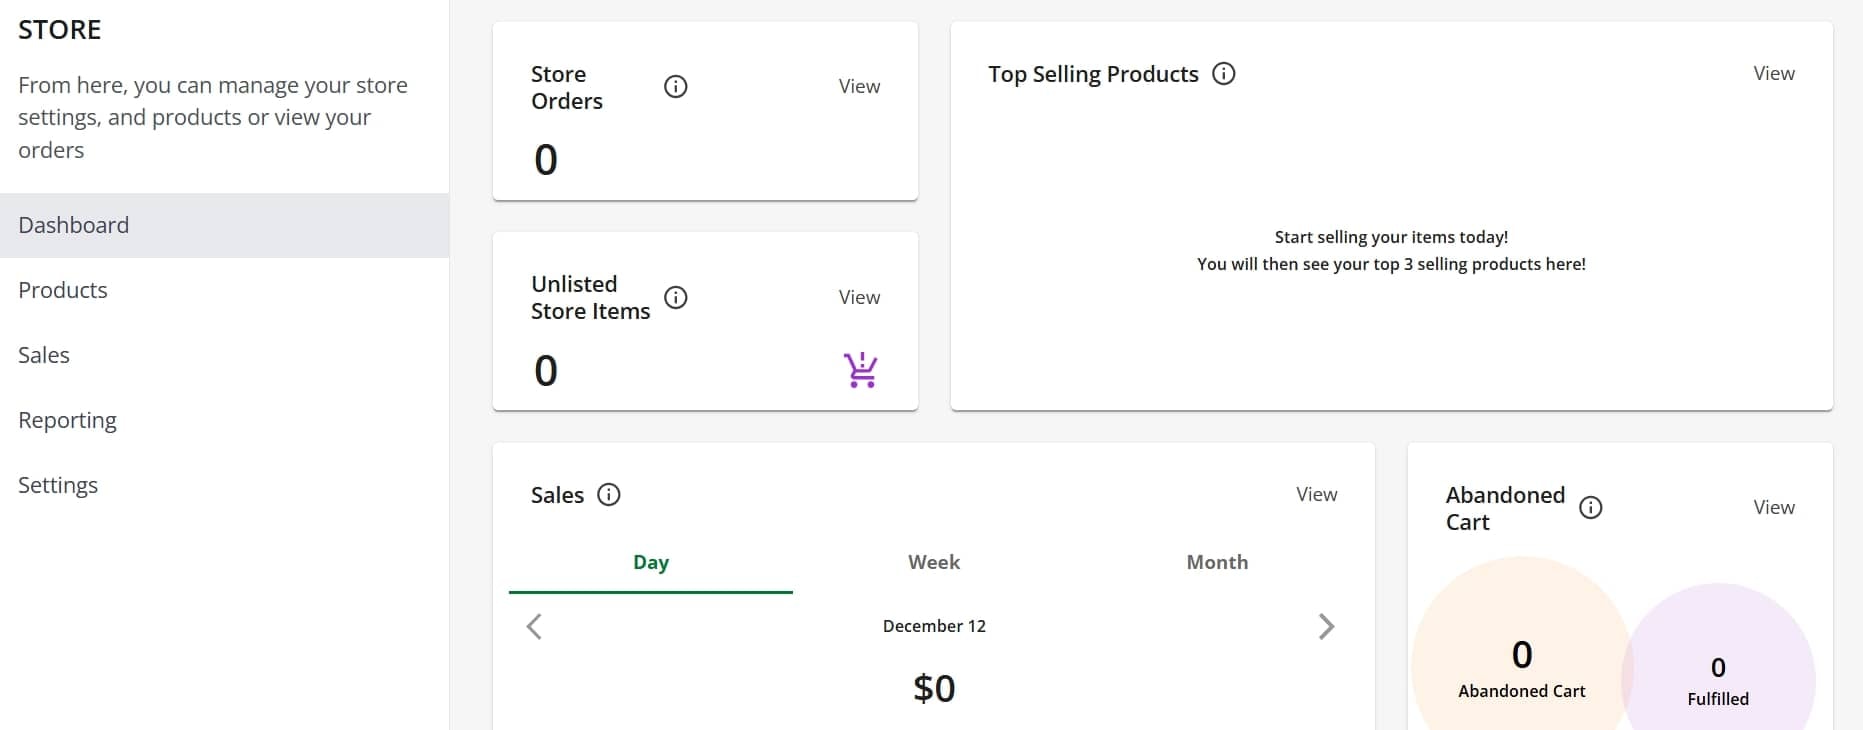The width and height of the screenshot is (1863, 730).
Task: Open Settings in the store sidebar
Action: coord(58,485)
